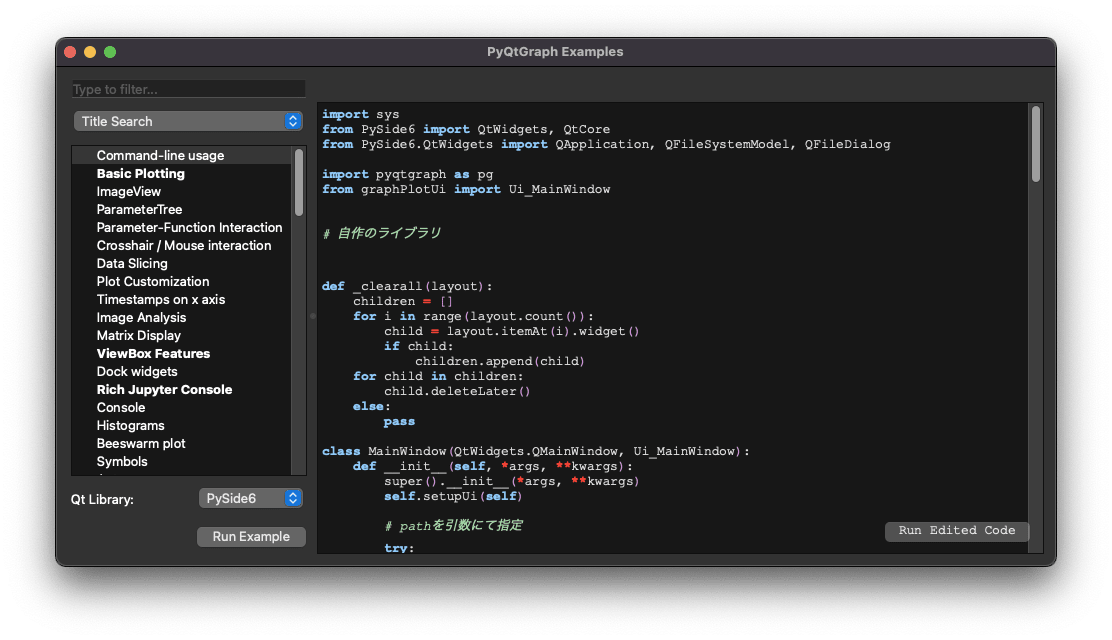
Task: Maximize window with green button
Action: [110, 52]
